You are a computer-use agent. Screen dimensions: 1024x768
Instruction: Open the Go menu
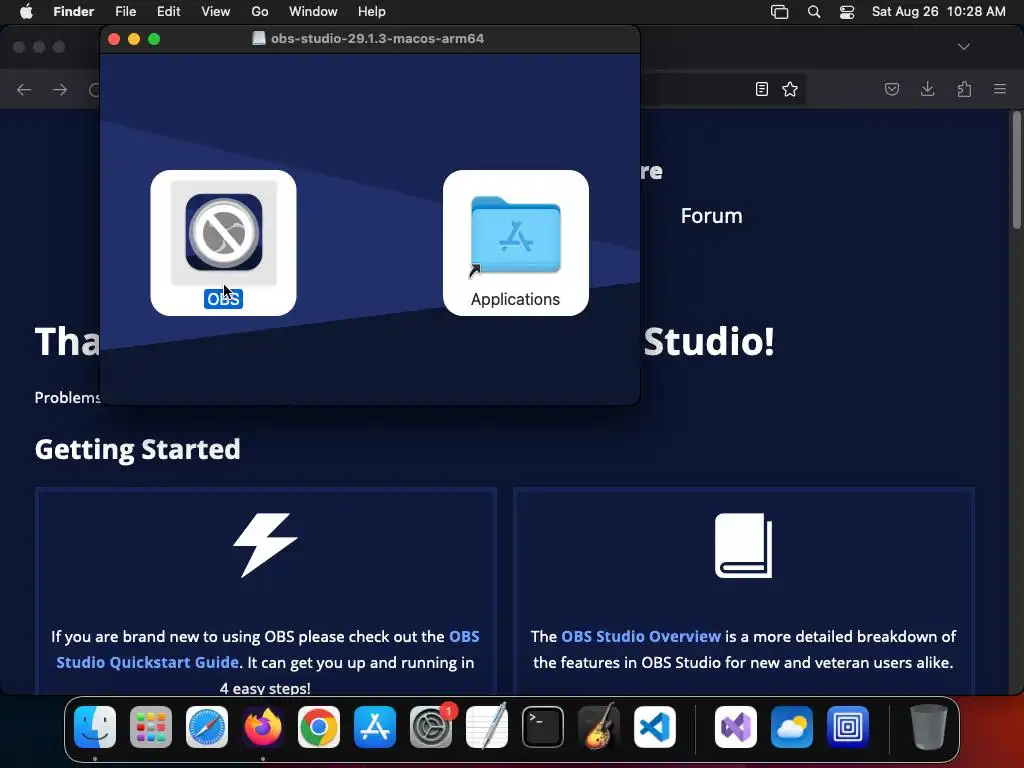coord(259,12)
